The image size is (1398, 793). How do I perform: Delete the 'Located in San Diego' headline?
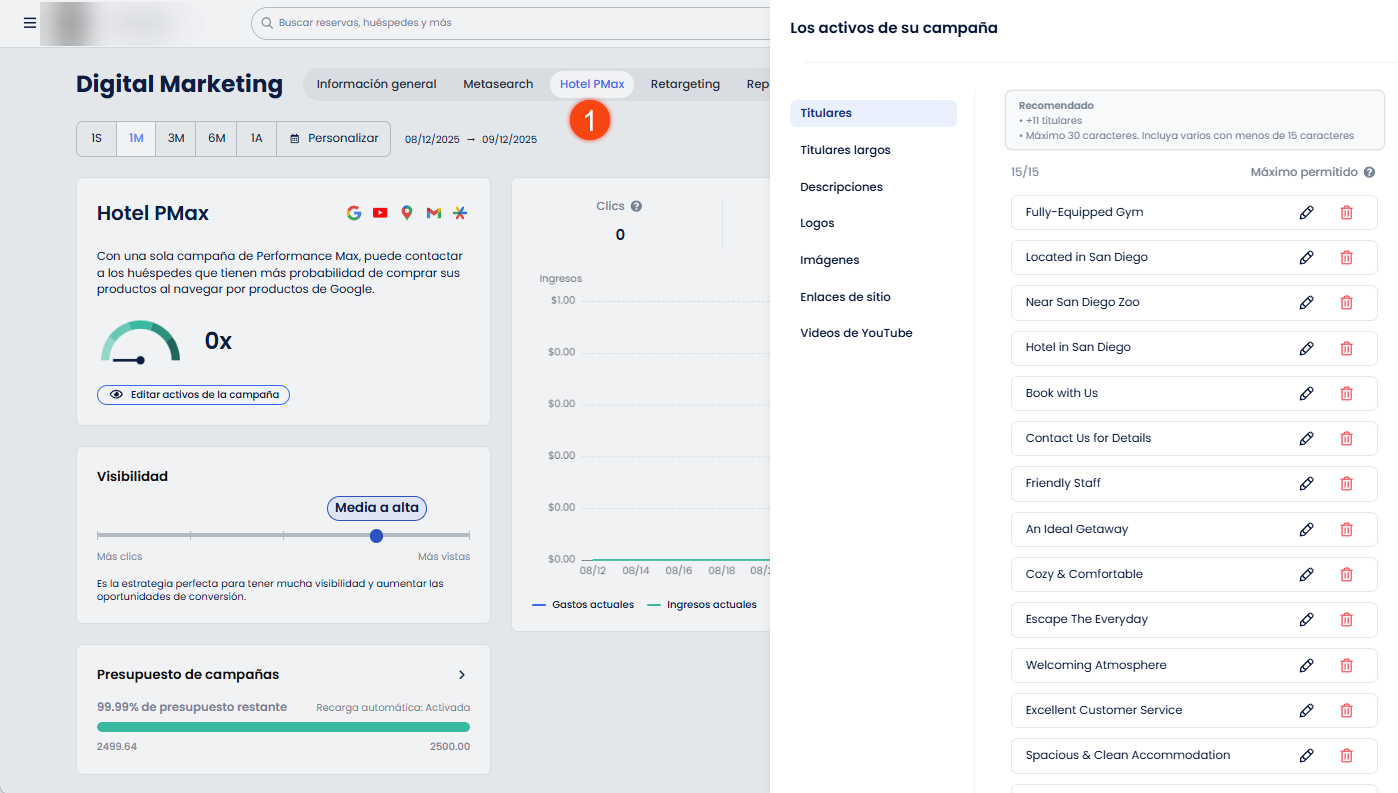pos(1346,257)
